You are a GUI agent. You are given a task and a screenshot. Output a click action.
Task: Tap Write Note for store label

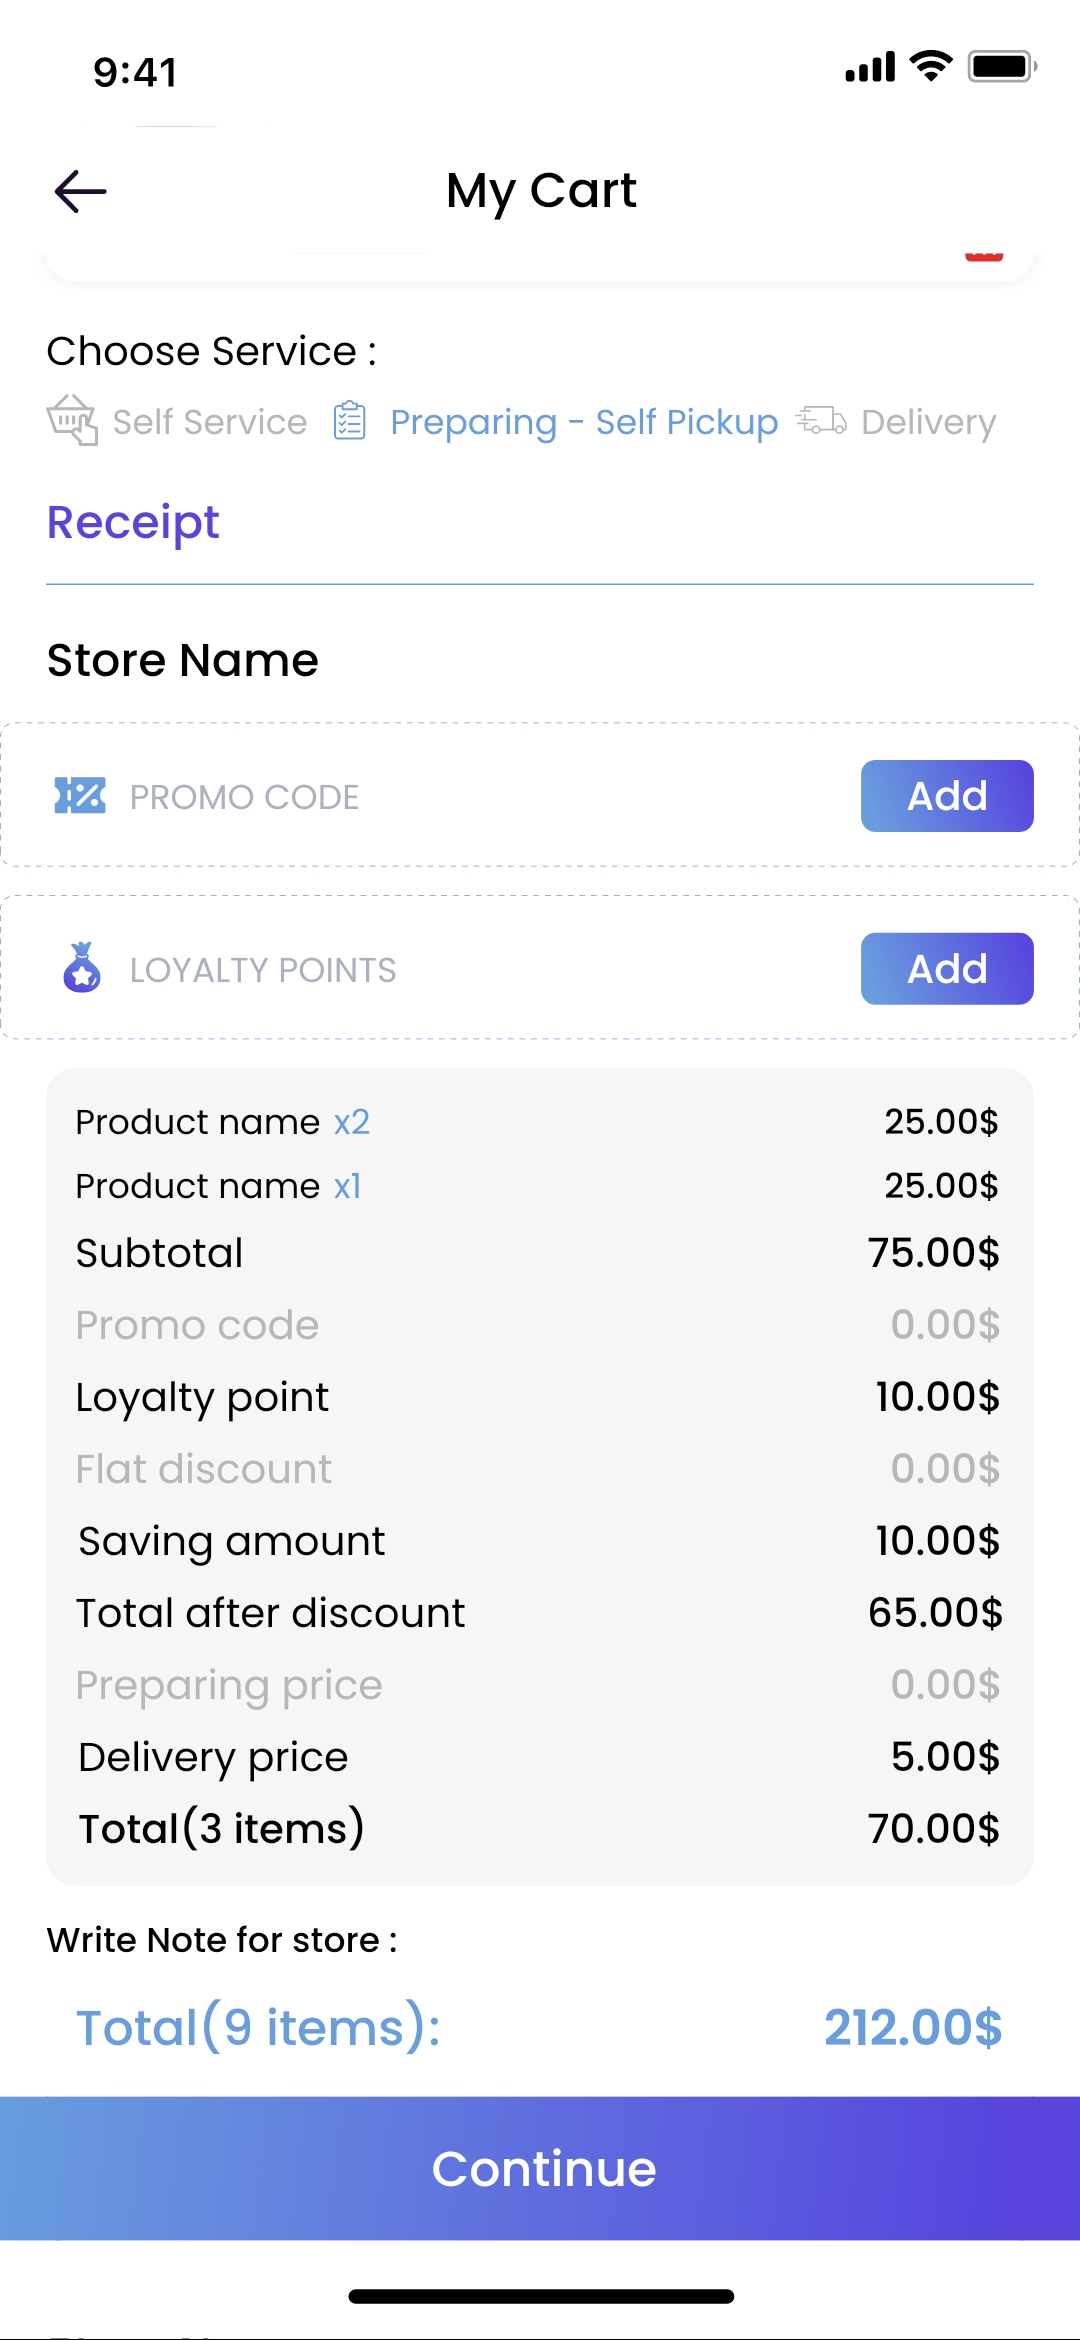tap(222, 1940)
